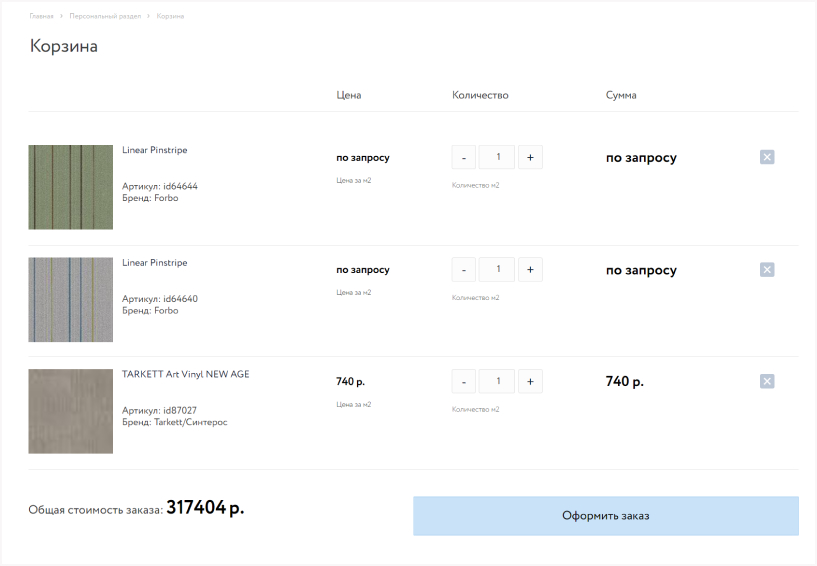Delete TARKETT Art Vinyl NEW AGE item
The height and width of the screenshot is (566, 817).
pyautogui.click(x=767, y=381)
